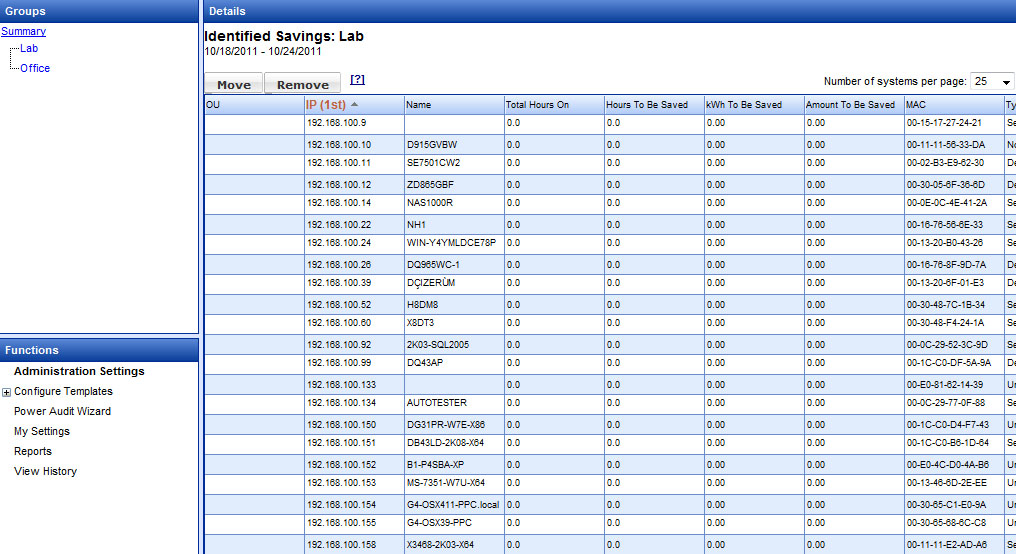Click the IP sort arrow icon
Screen dimensions: 1016x554
pyautogui.click(x=354, y=105)
